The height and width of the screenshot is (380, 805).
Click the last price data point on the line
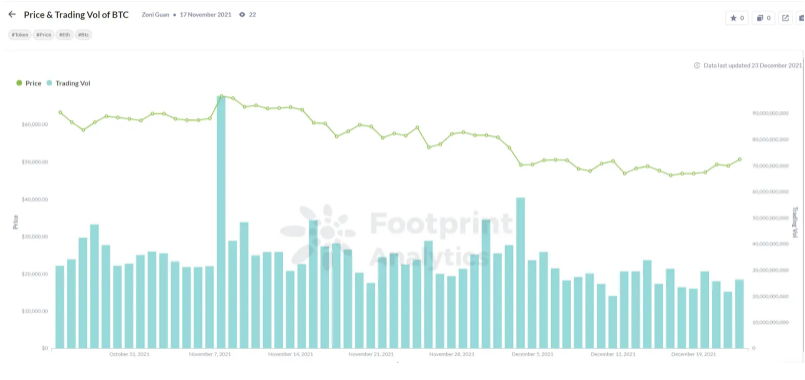740,159
